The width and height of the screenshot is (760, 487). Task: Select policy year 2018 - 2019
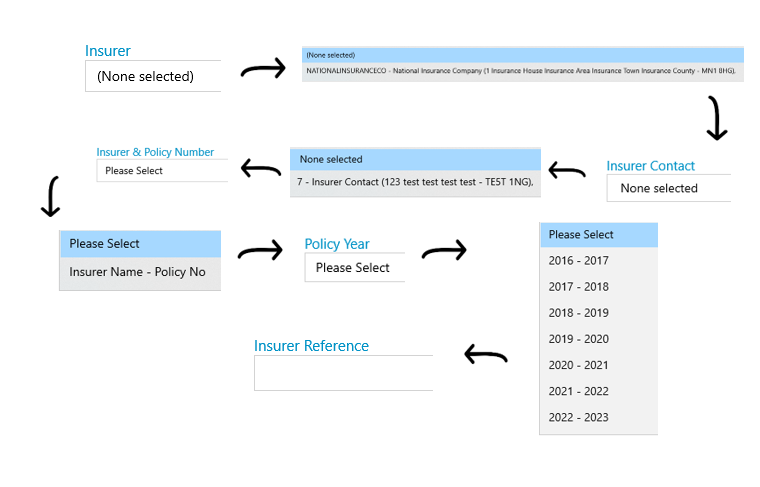click(x=599, y=313)
